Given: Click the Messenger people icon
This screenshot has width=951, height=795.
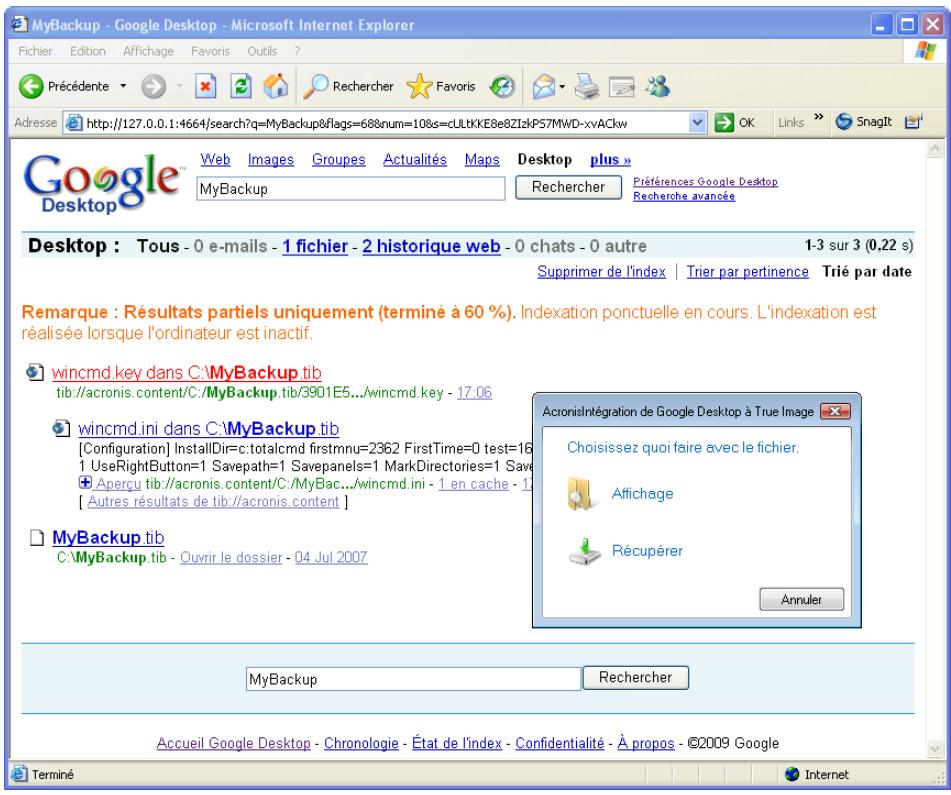Looking at the screenshot, I should click(x=657, y=86).
